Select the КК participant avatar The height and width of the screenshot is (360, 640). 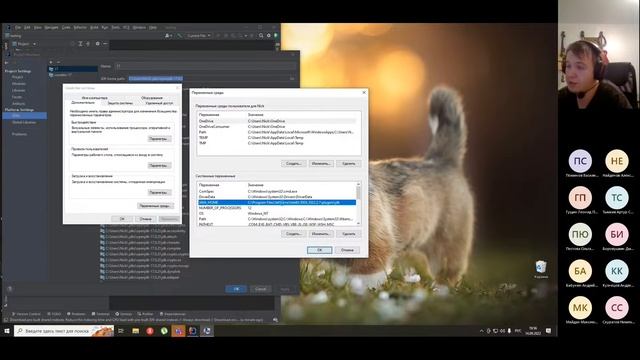(x=617, y=271)
